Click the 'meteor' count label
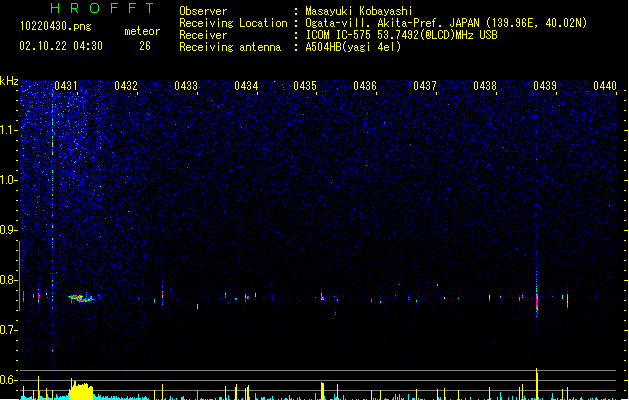This screenshot has width=629, height=400. (x=142, y=31)
